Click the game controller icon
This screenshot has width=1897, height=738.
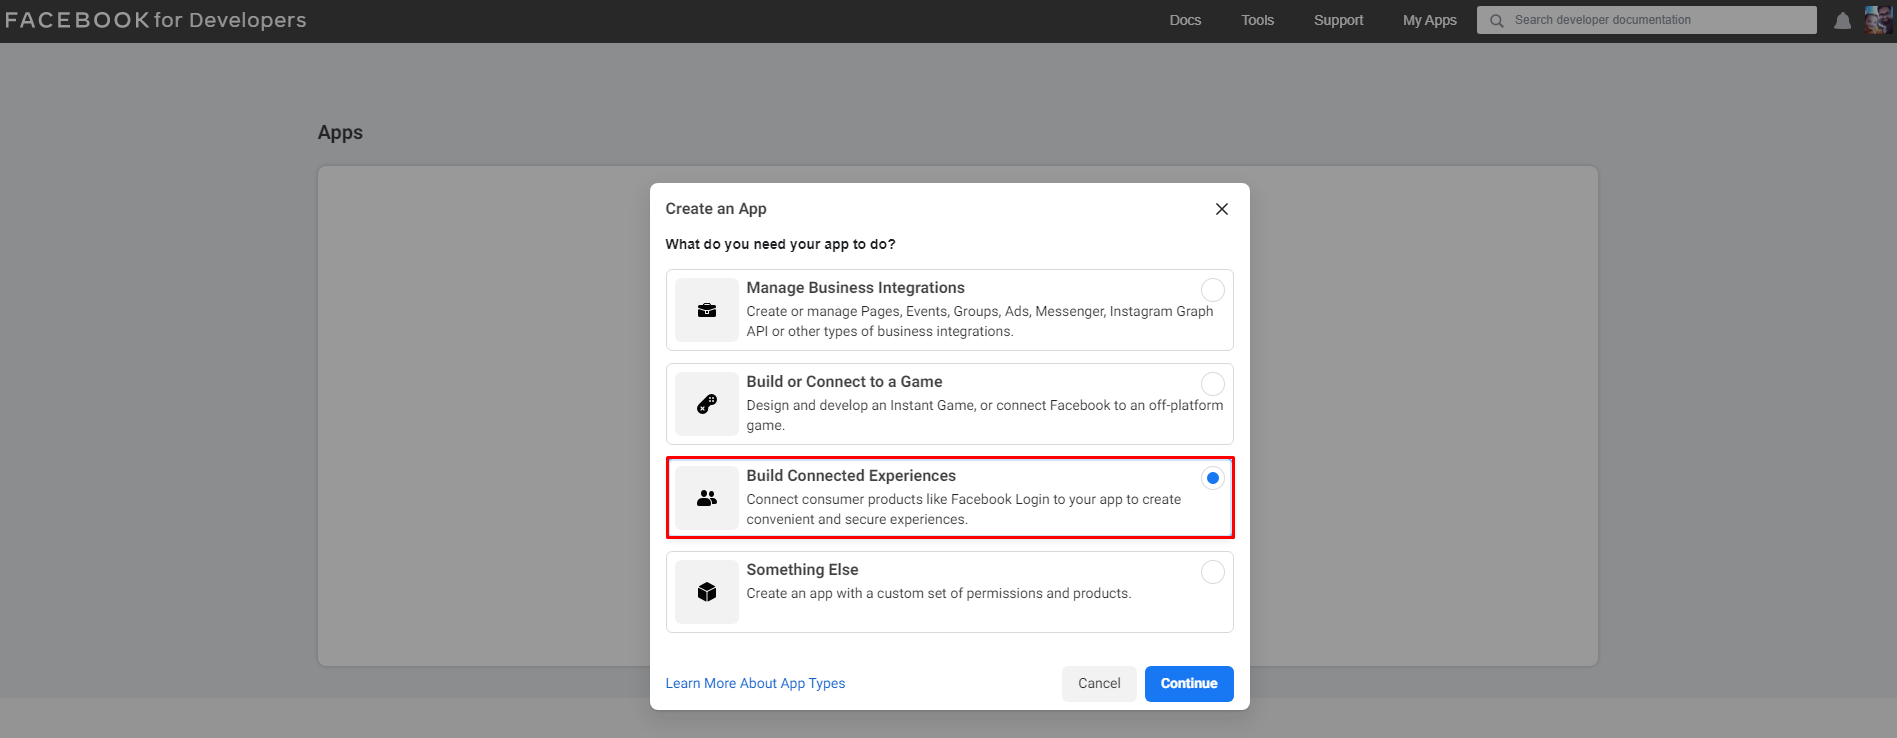pos(707,404)
